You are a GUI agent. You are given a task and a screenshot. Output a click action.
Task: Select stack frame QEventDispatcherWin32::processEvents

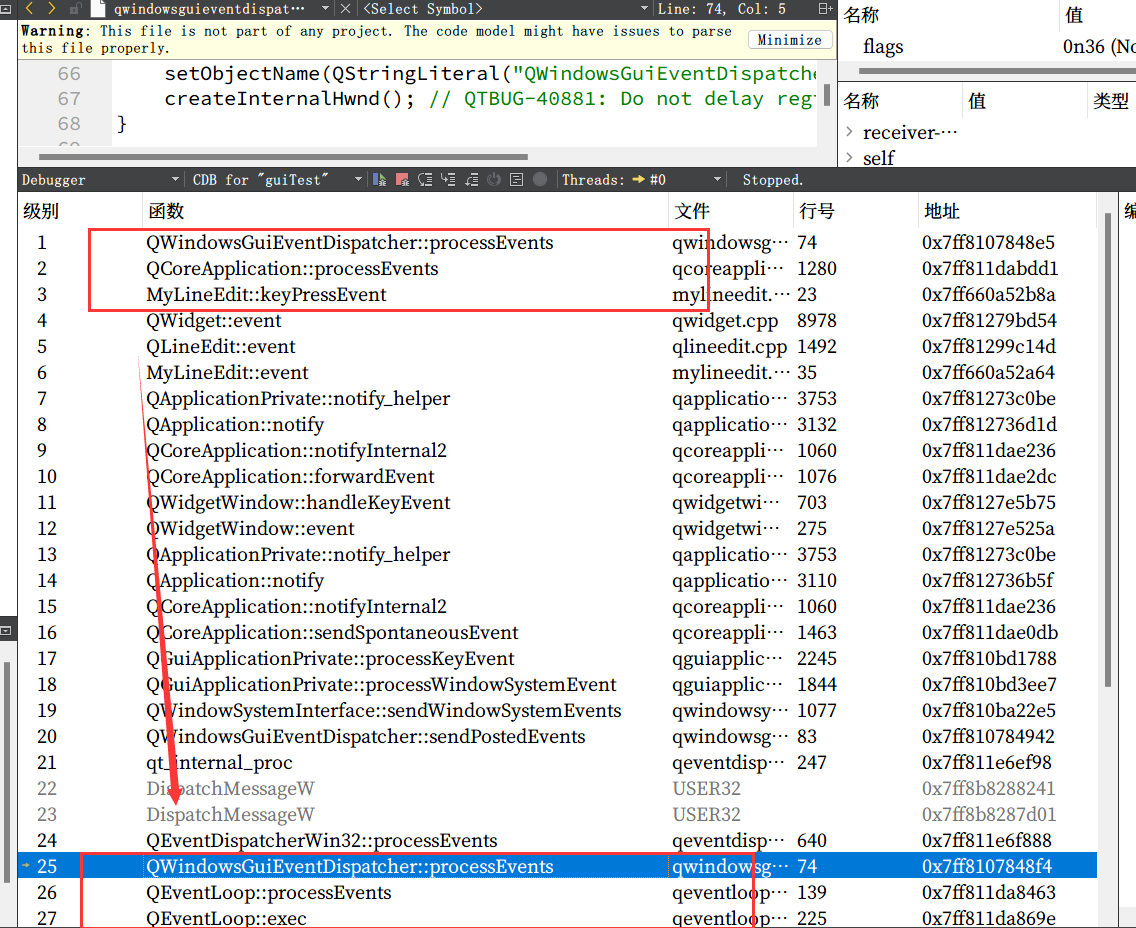coord(557,841)
